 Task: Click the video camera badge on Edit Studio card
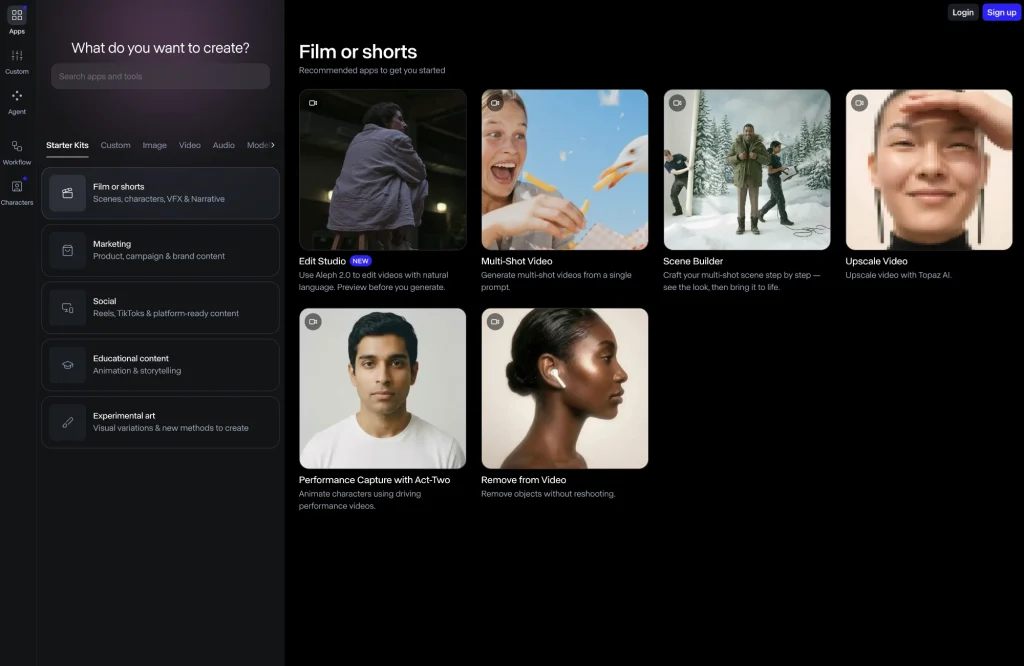pyautogui.click(x=313, y=103)
